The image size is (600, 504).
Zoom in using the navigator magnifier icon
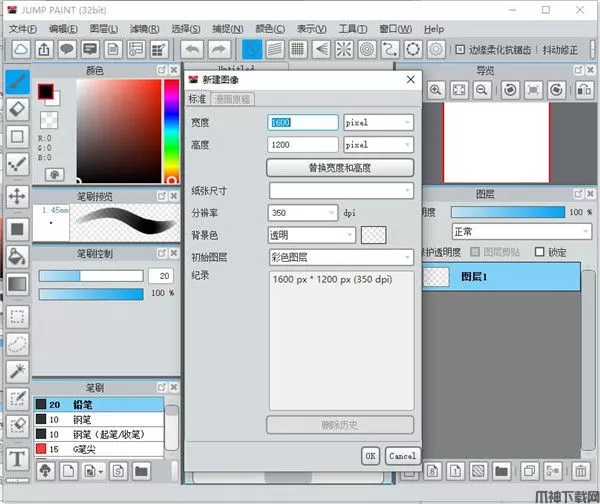coord(436,90)
